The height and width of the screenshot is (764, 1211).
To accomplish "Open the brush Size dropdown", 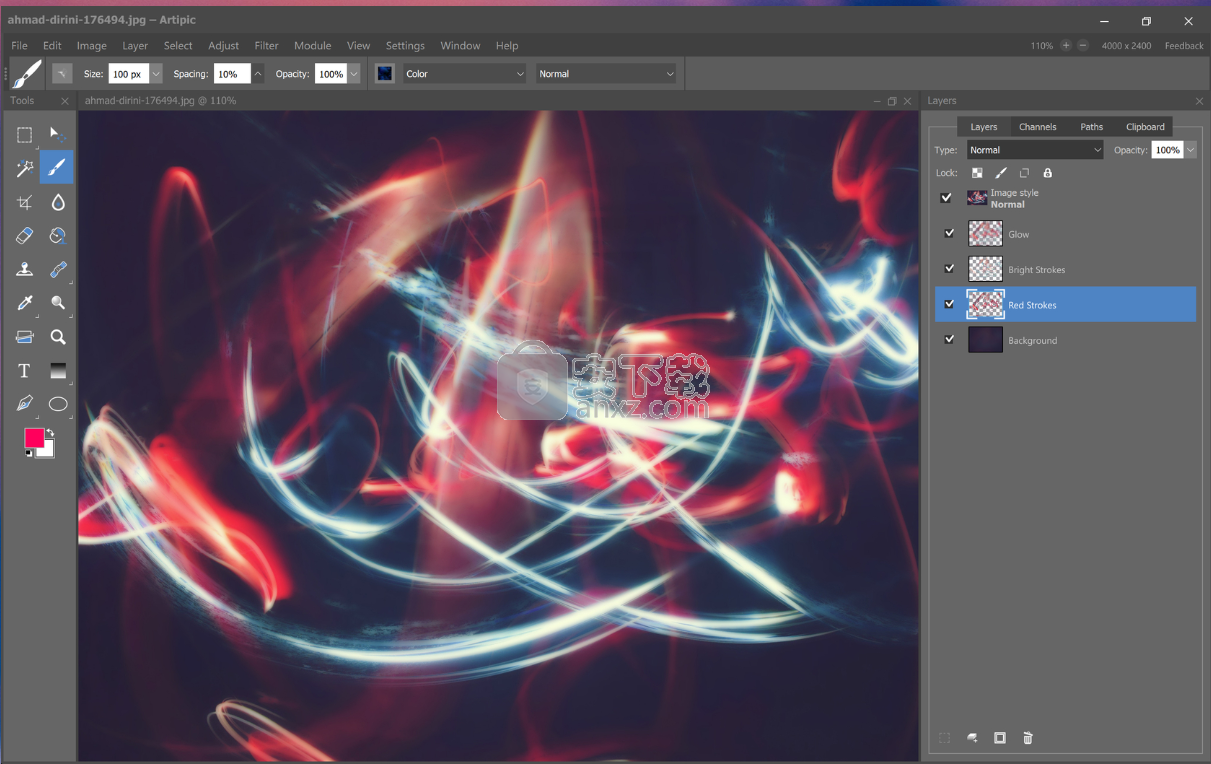I will tap(156, 74).
